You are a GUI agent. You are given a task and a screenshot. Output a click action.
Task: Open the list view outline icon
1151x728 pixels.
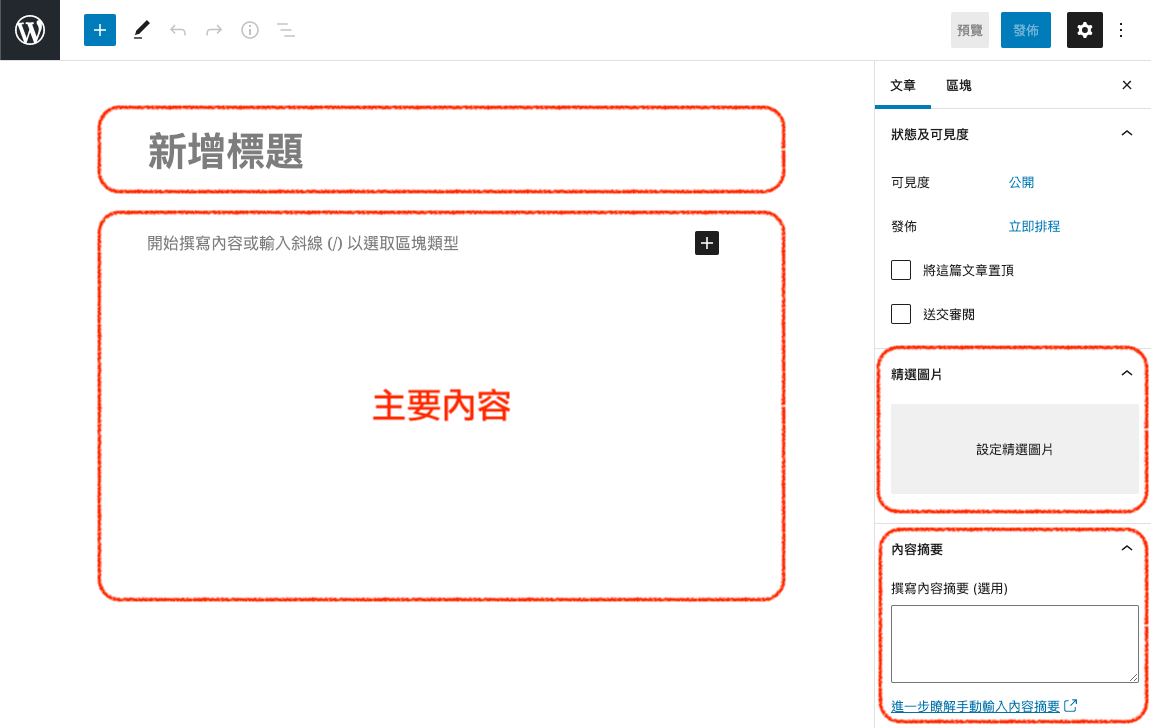(286, 30)
